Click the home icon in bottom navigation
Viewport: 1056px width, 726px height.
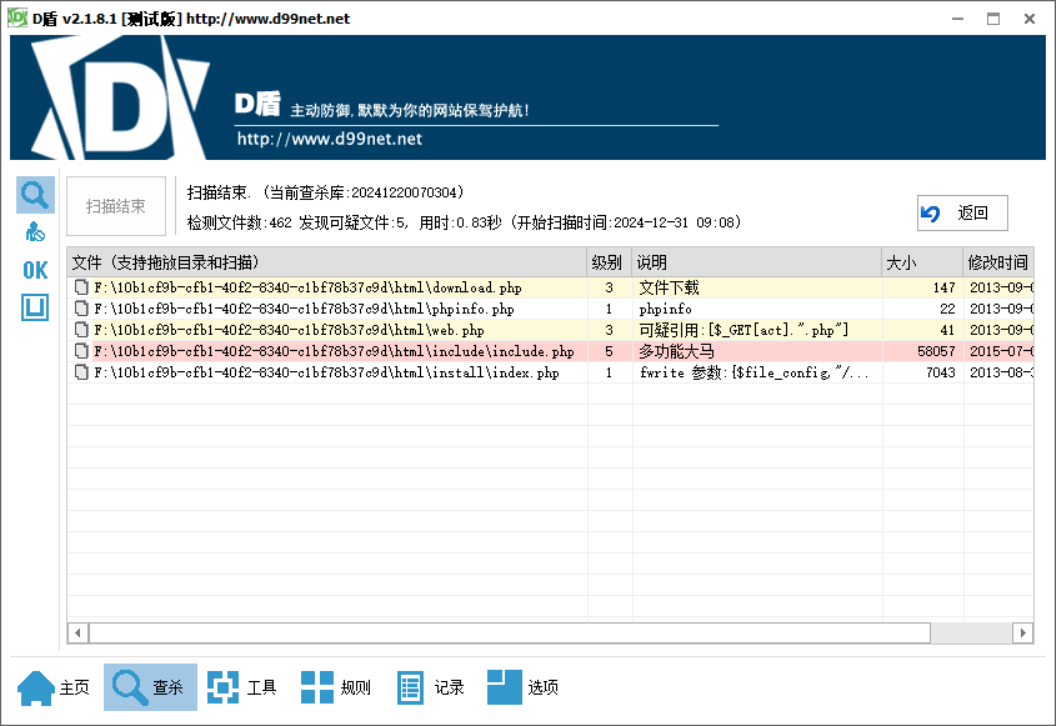click(36, 688)
